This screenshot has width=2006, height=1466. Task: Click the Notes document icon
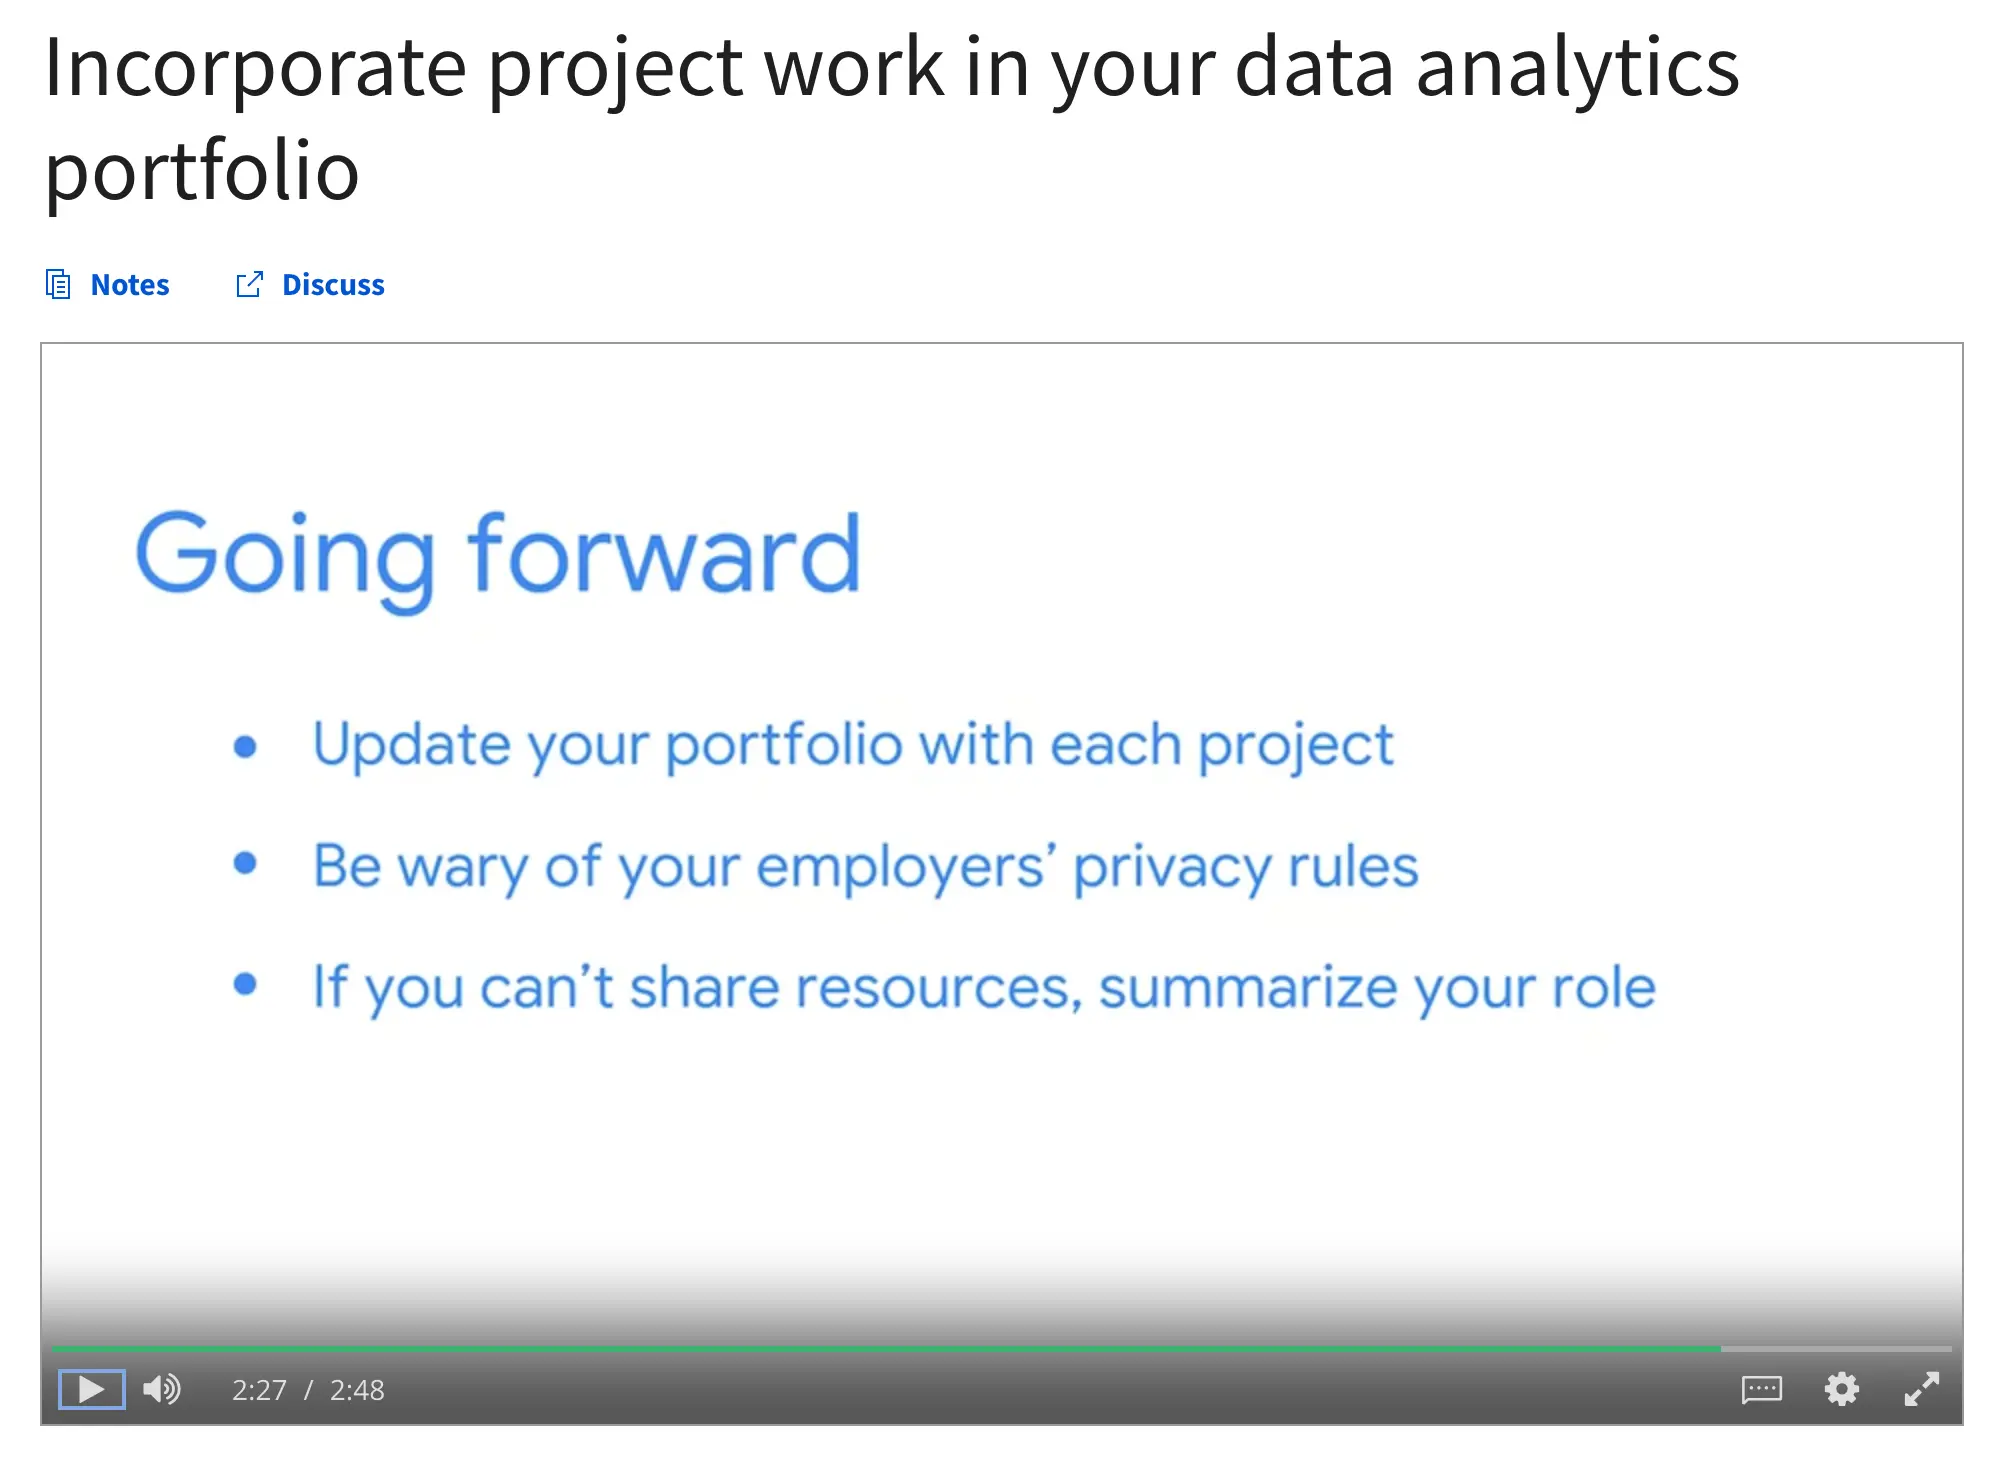tap(59, 285)
